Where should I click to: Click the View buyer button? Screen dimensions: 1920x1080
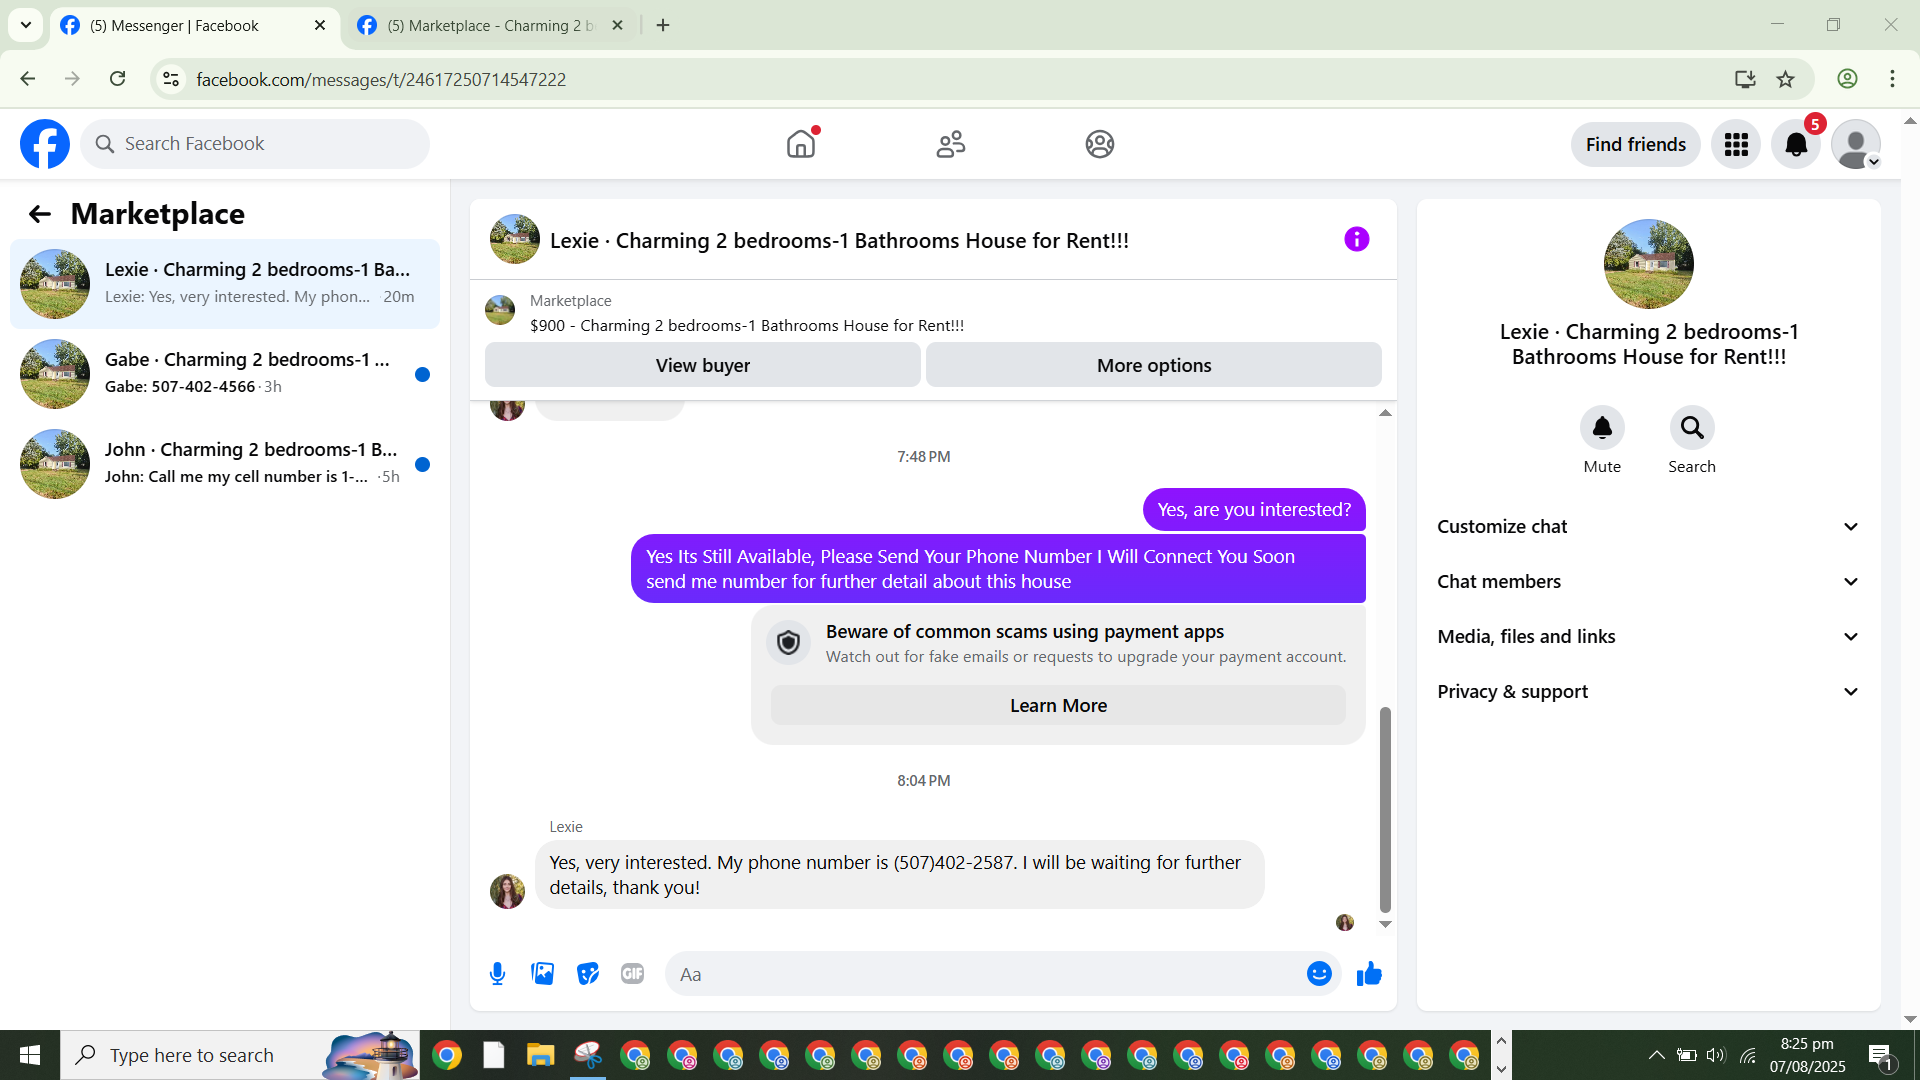pyautogui.click(x=703, y=366)
